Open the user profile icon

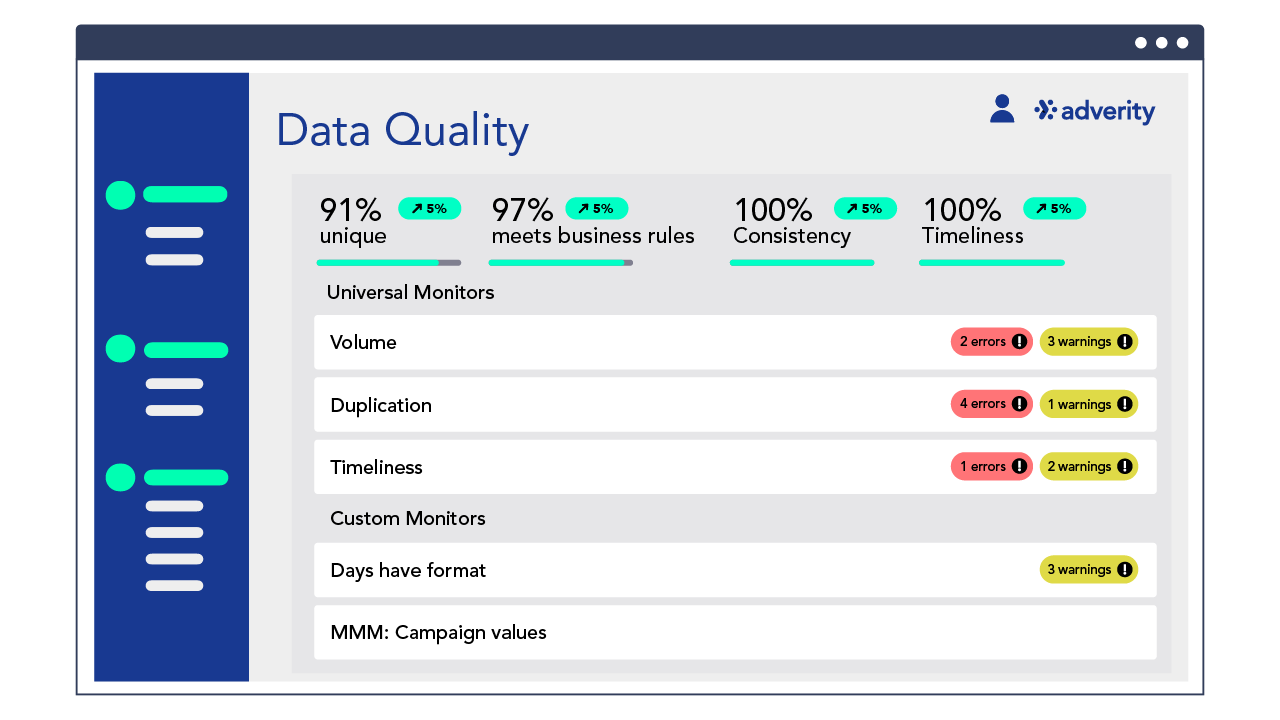(x=1002, y=109)
